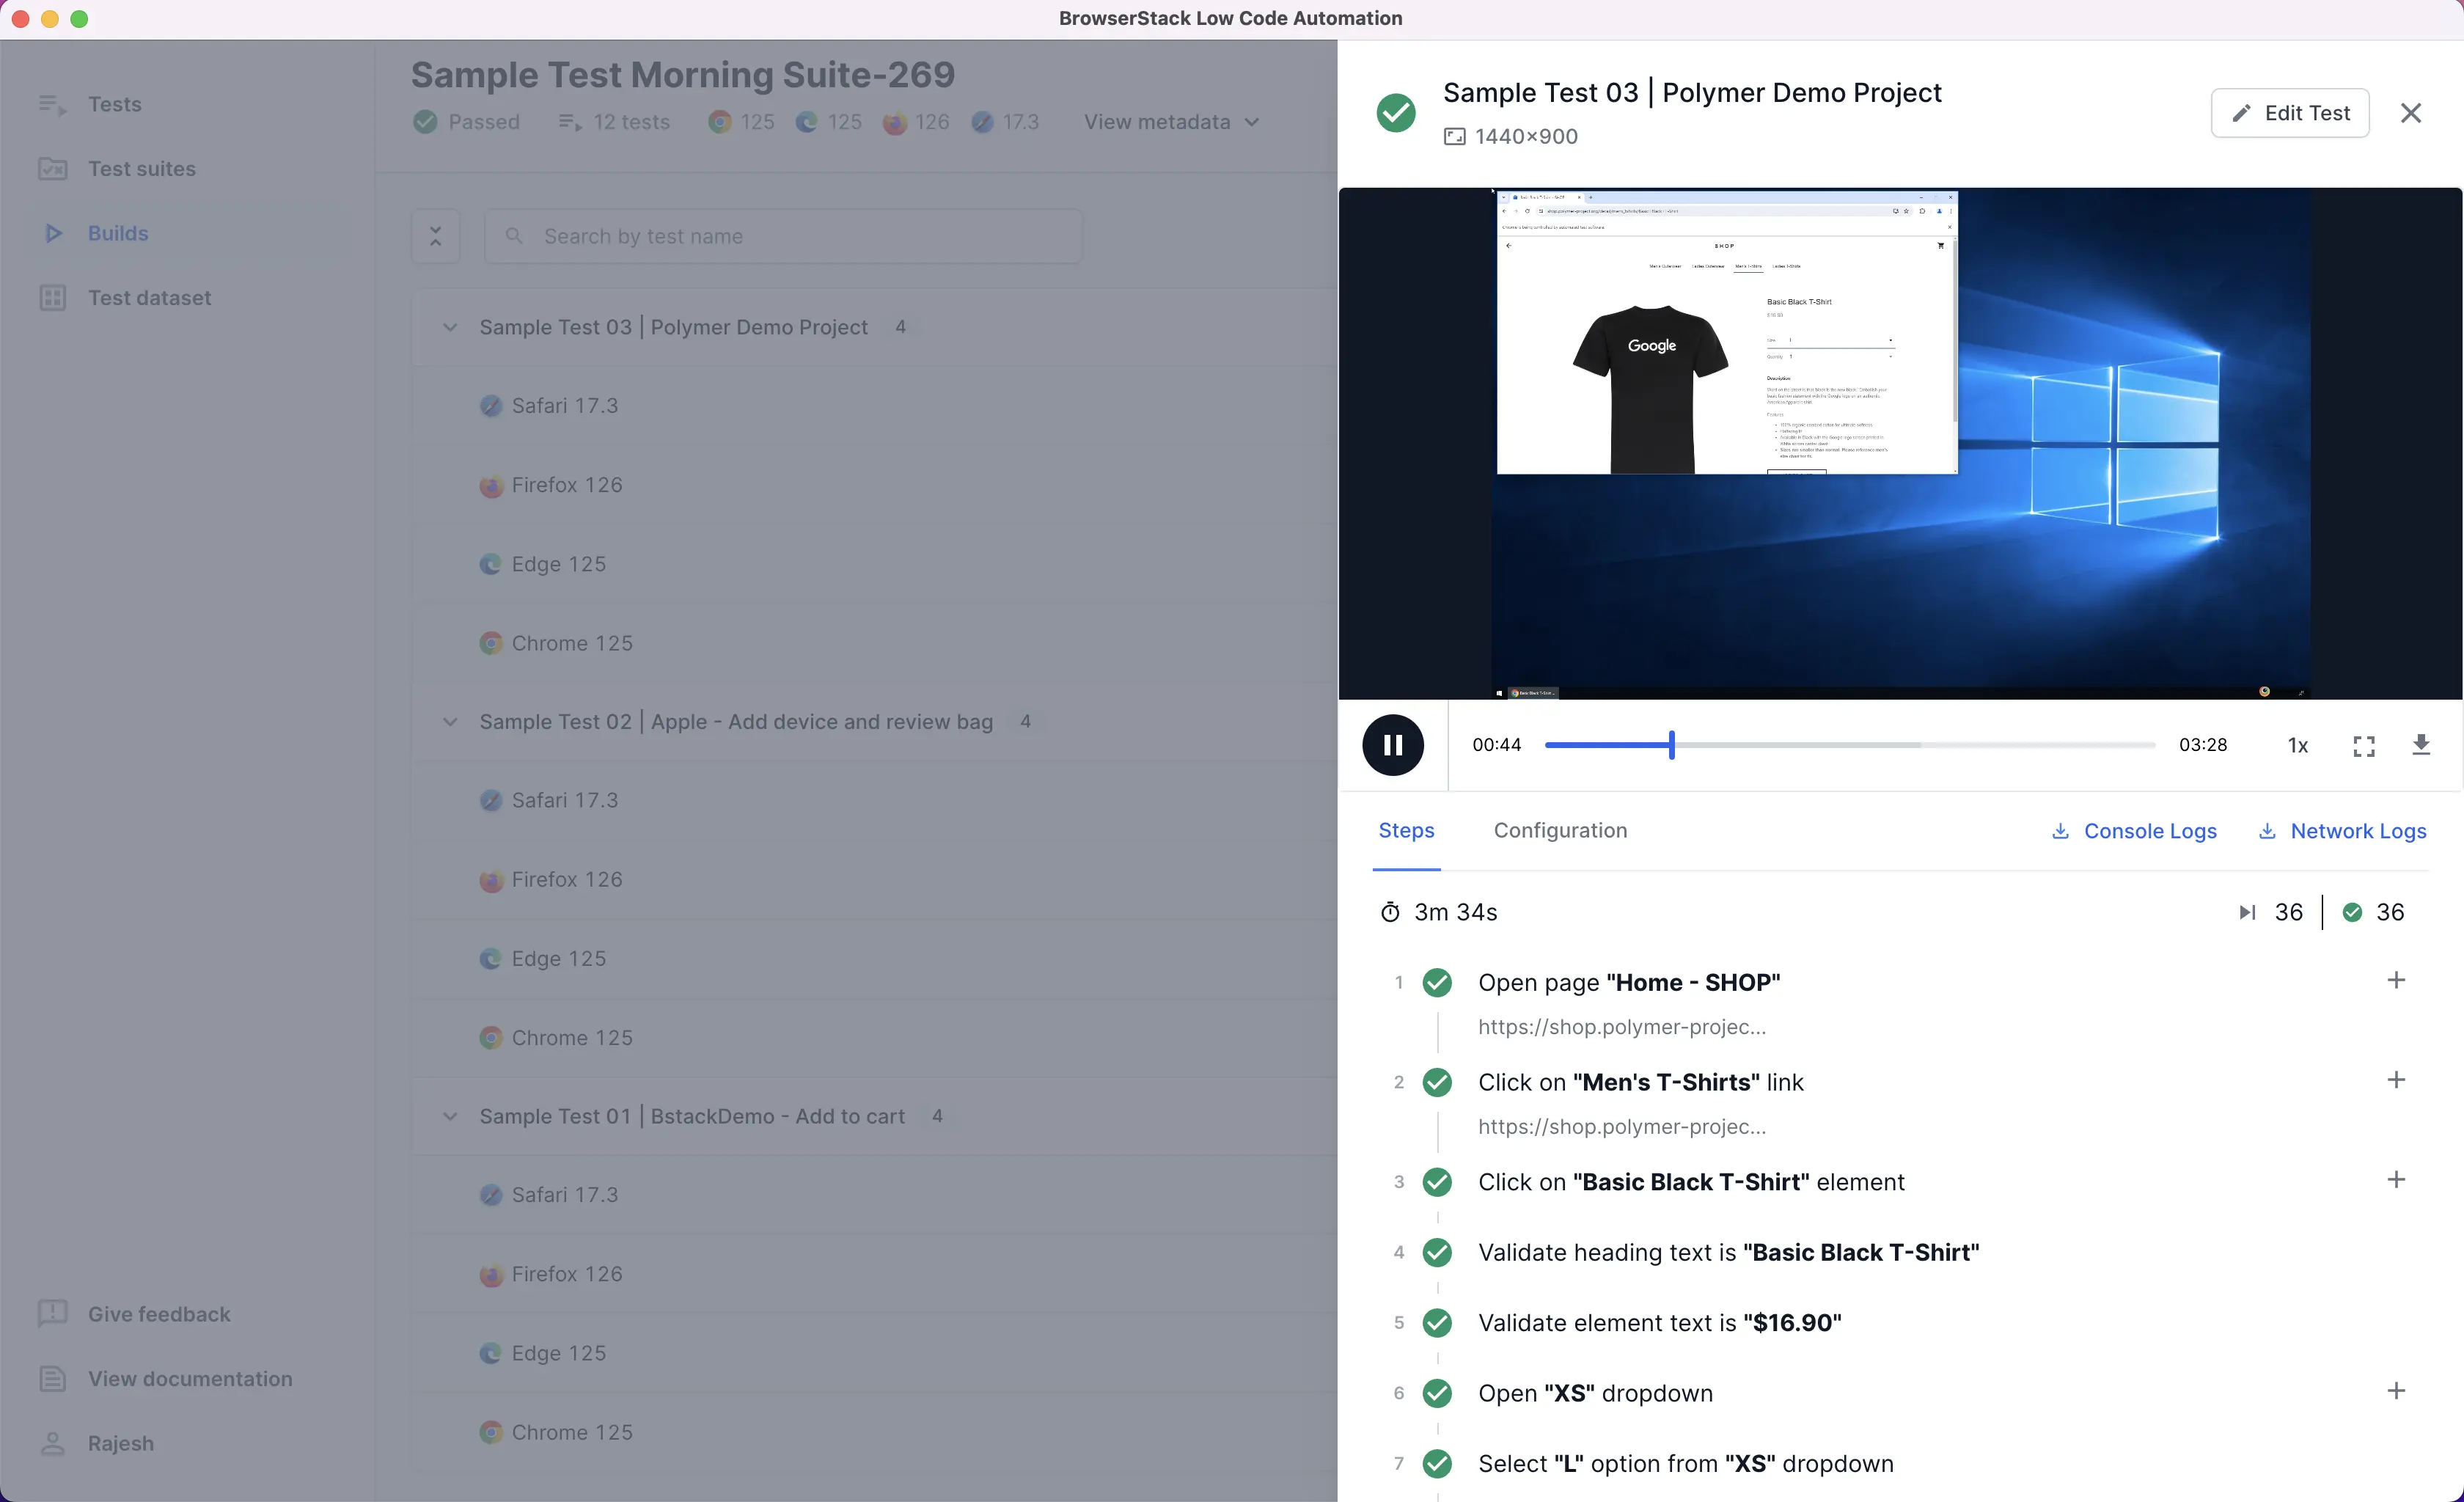The image size is (2464, 1502).
Task: Click the Builds sidebar icon
Action: tap(53, 232)
